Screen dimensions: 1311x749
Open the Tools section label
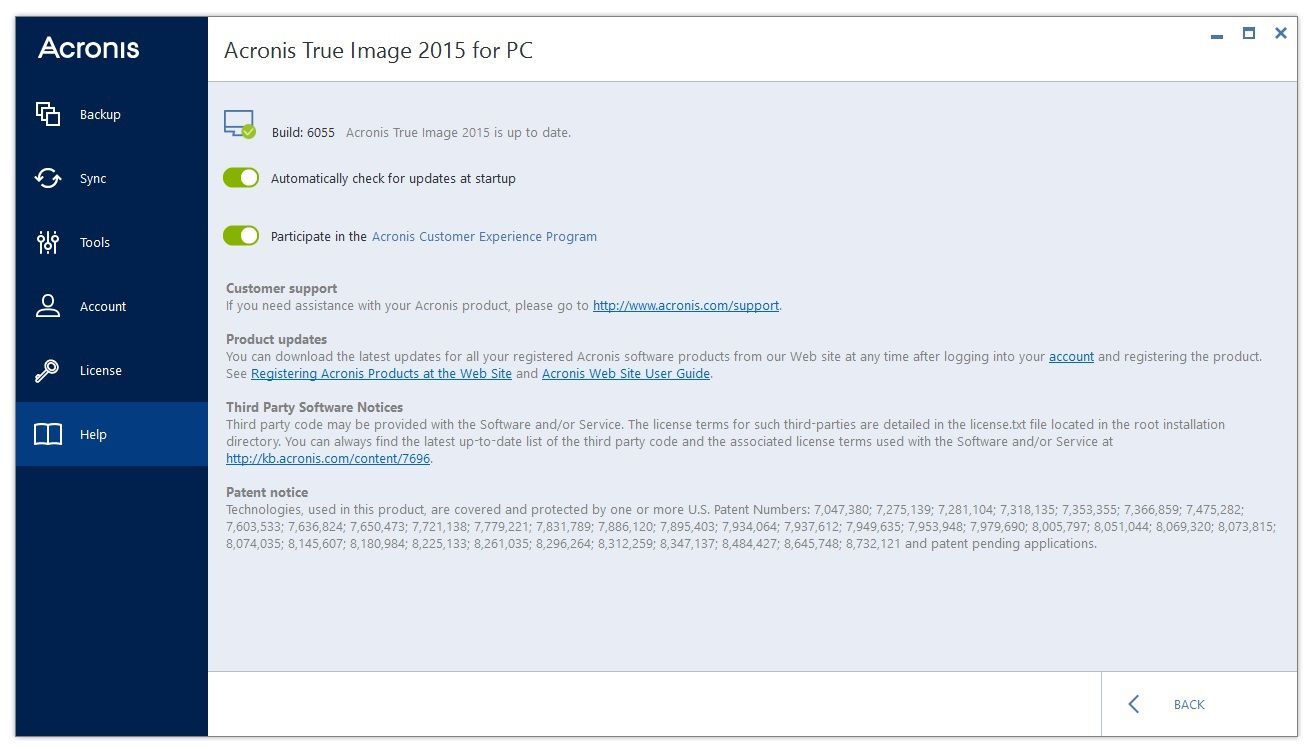[x=95, y=243]
